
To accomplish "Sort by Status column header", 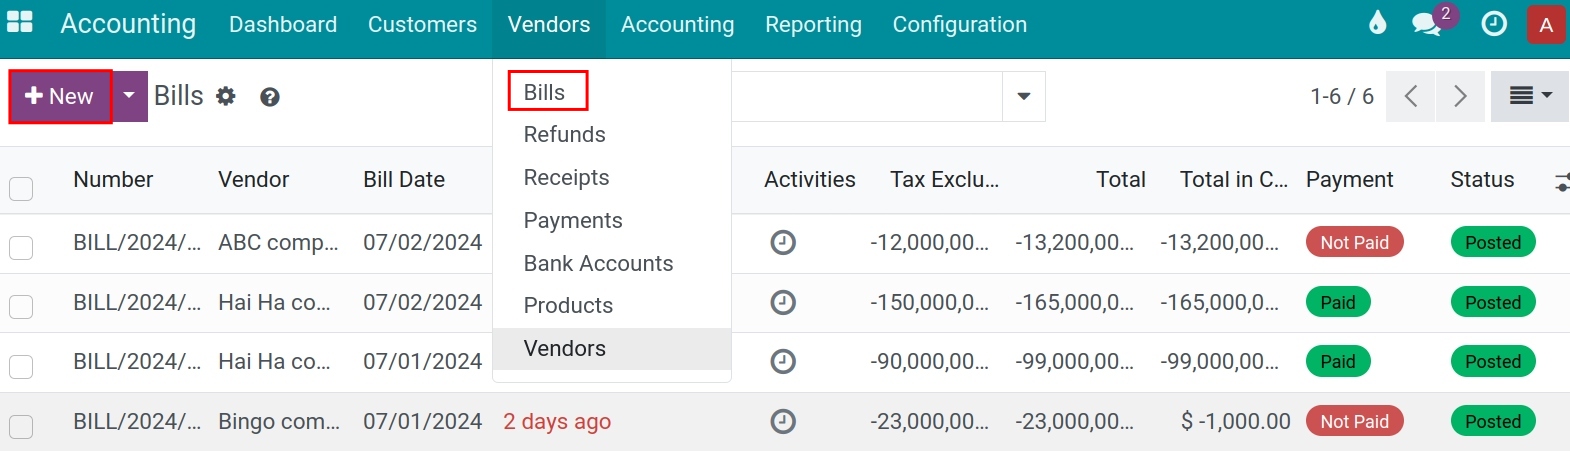I will pos(1482,179).
